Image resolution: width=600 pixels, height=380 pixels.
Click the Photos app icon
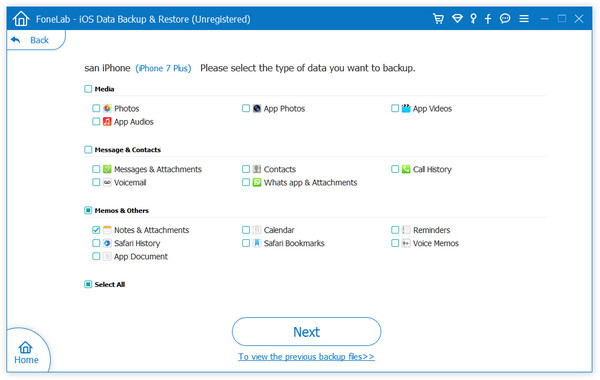[x=107, y=108]
